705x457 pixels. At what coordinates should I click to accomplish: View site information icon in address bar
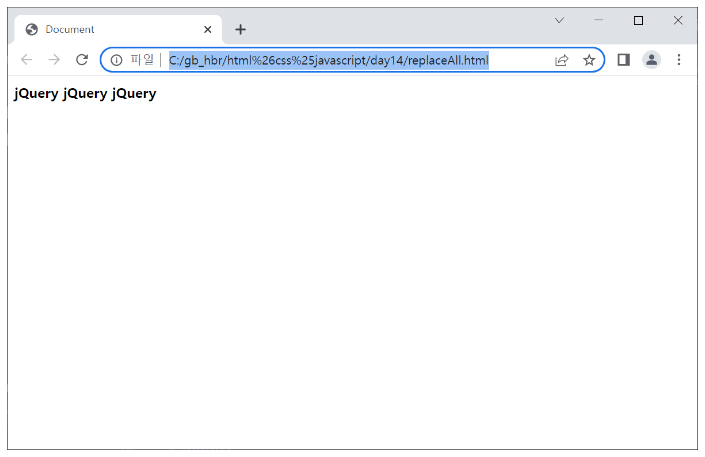[x=116, y=60]
